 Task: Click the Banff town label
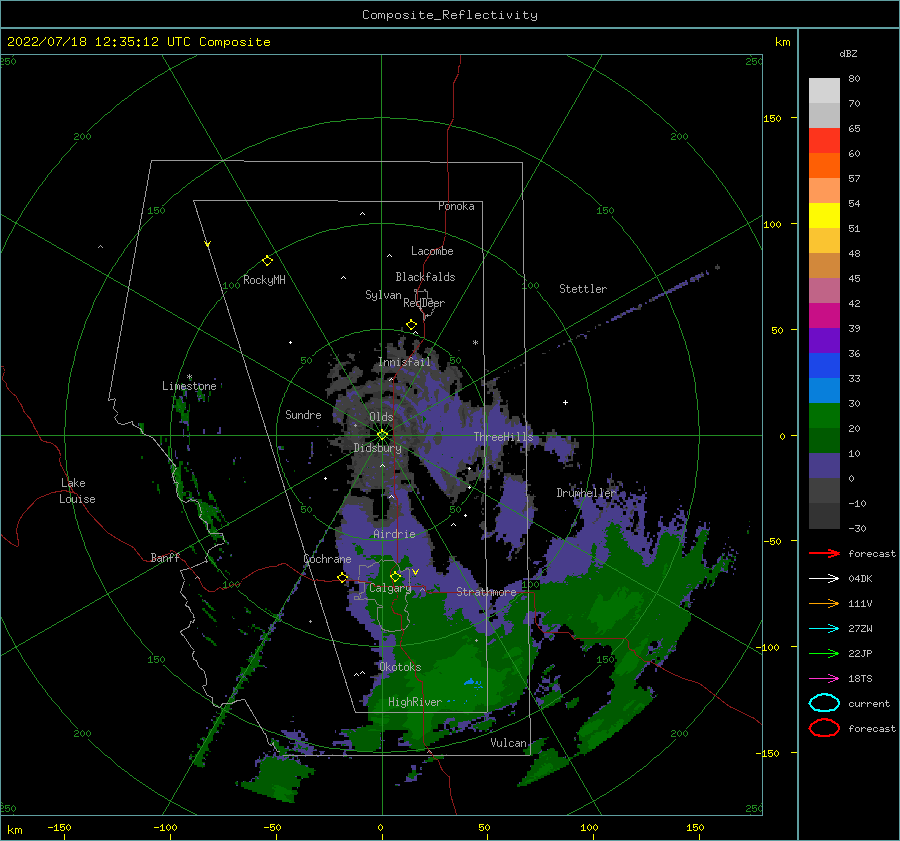click(165, 558)
